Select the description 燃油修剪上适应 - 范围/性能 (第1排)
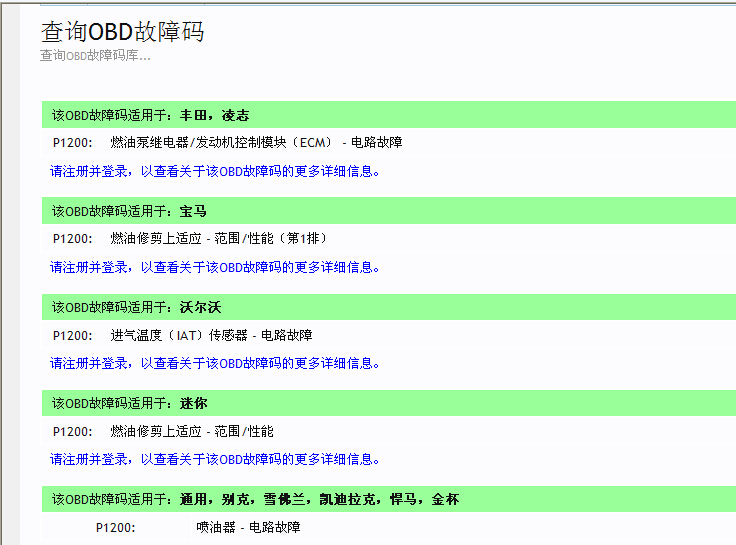 click(219, 238)
